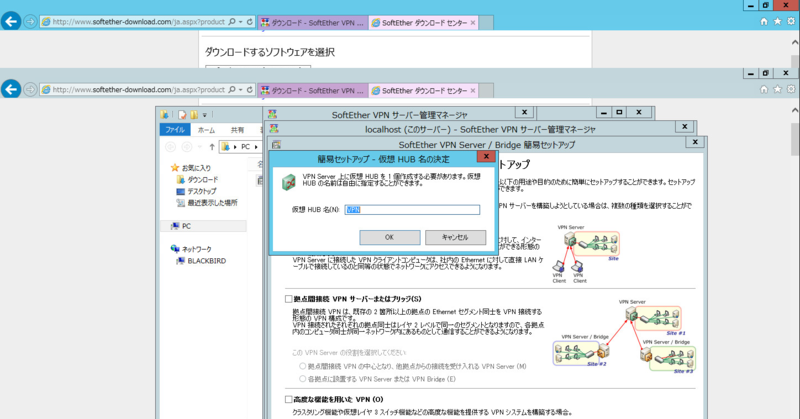Click the 仮想 HUB 名 input field

[412, 210]
